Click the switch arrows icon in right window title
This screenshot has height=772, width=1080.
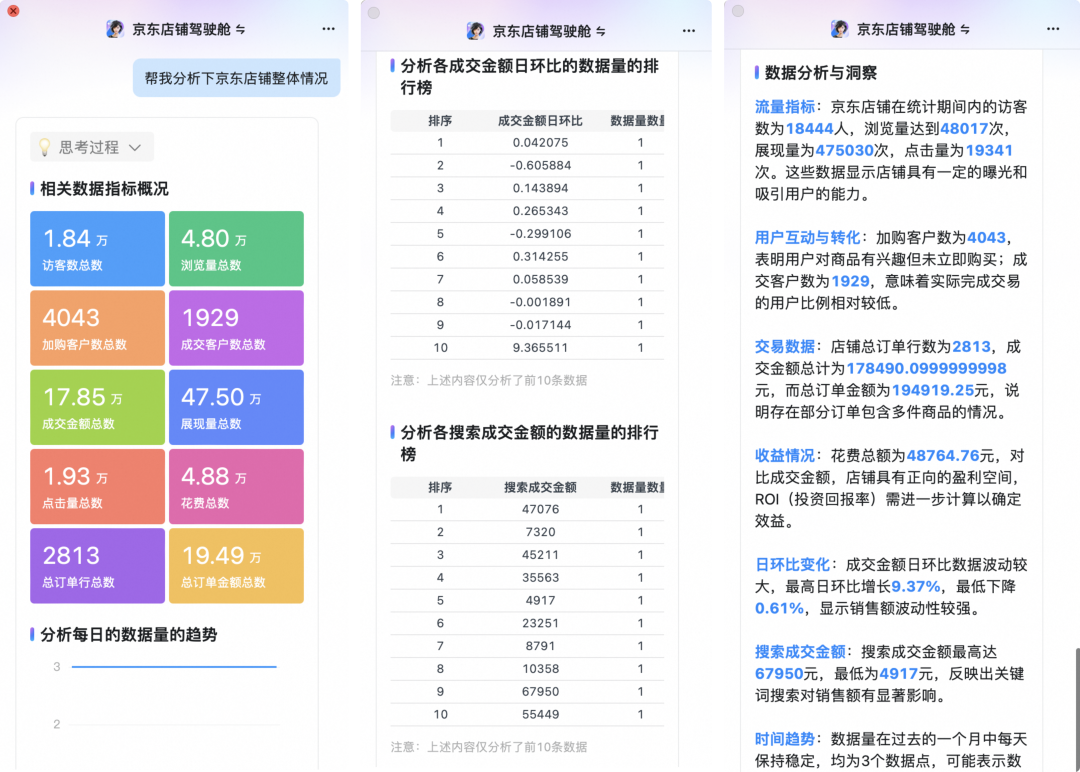point(965,30)
